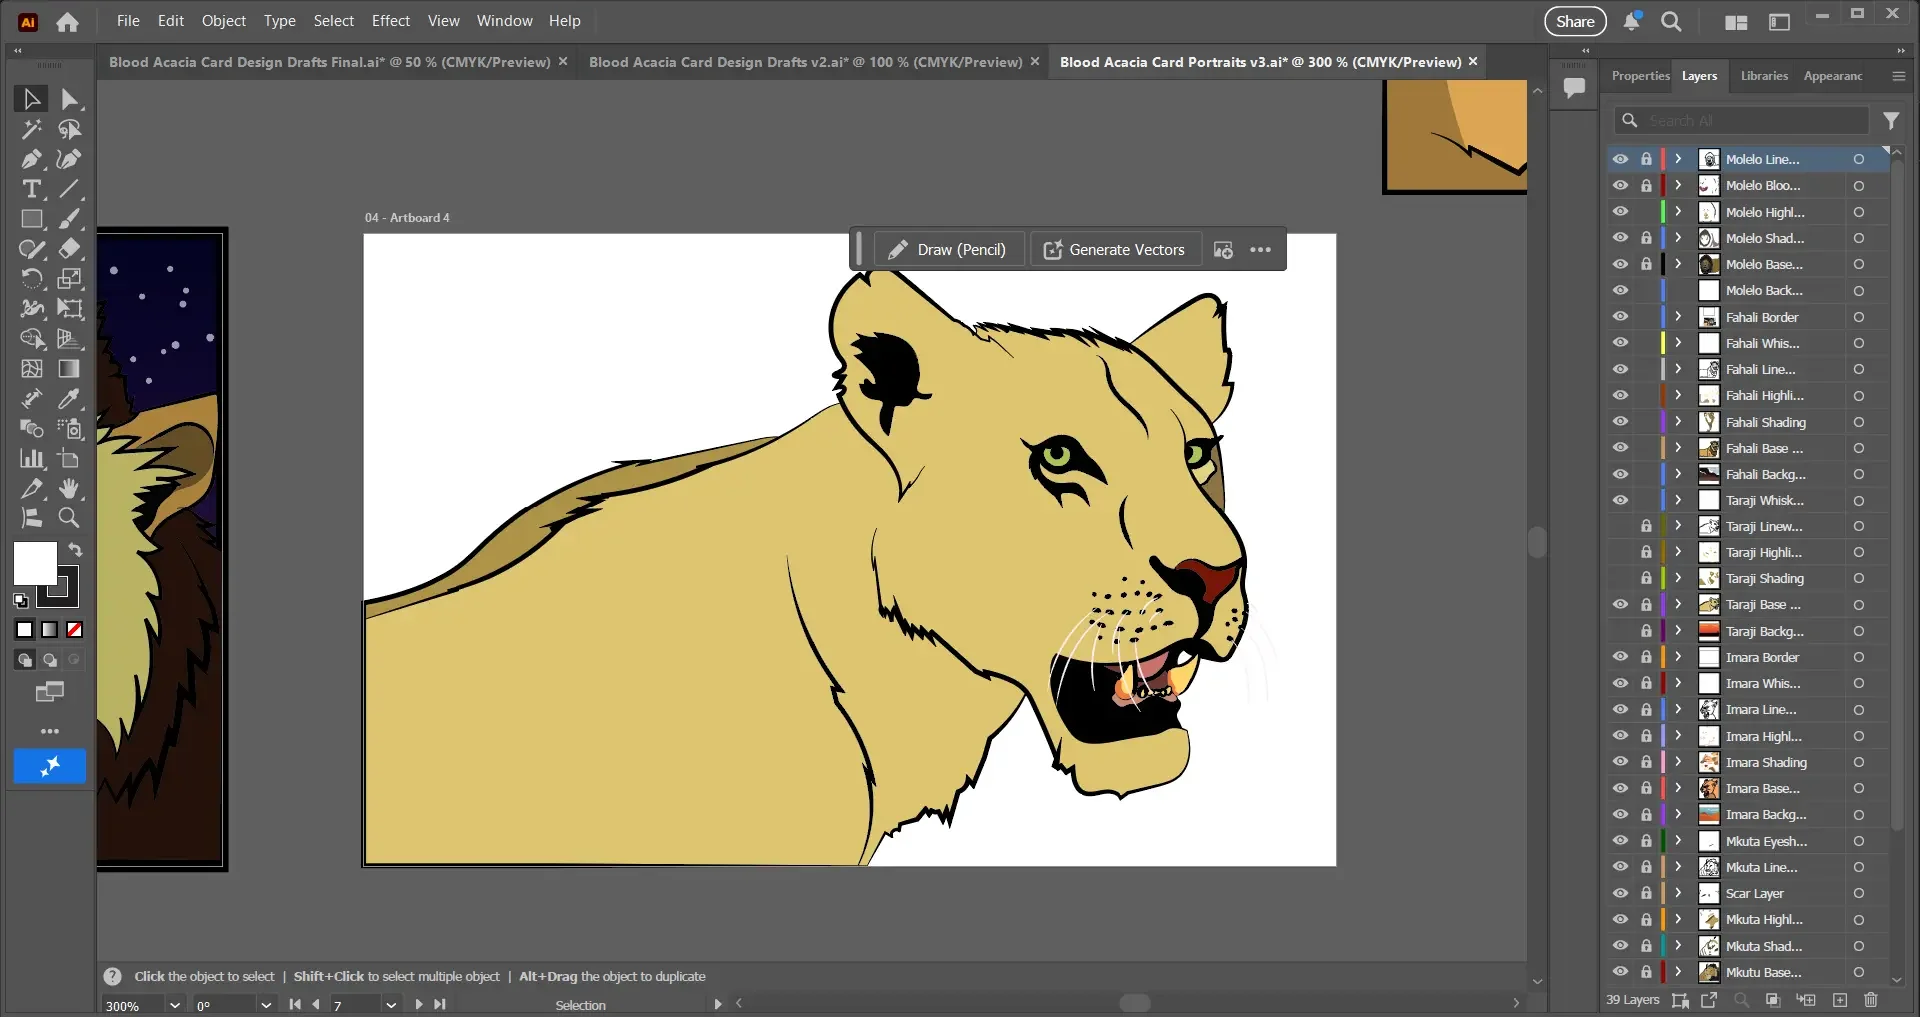Pick the Eyedropper tool
This screenshot has width=1920, height=1017.
[x=69, y=399]
